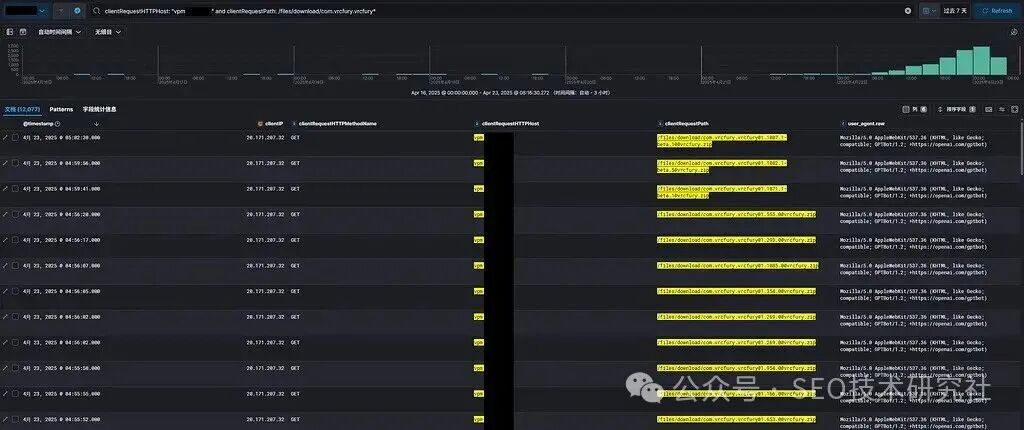Click the timestamp info icon
This screenshot has width=1024, height=430.
click(x=58, y=124)
